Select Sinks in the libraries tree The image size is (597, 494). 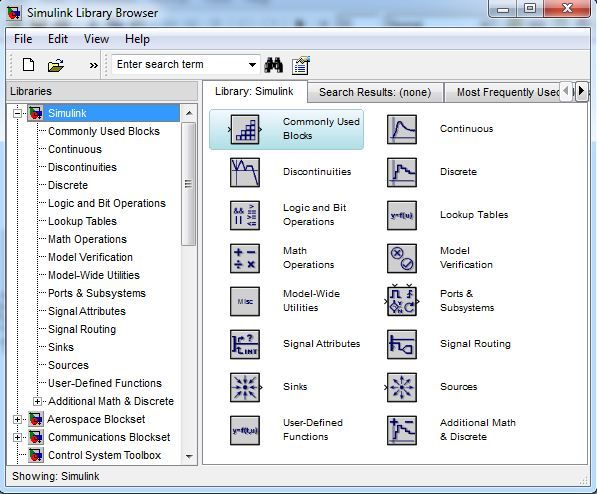(61, 347)
